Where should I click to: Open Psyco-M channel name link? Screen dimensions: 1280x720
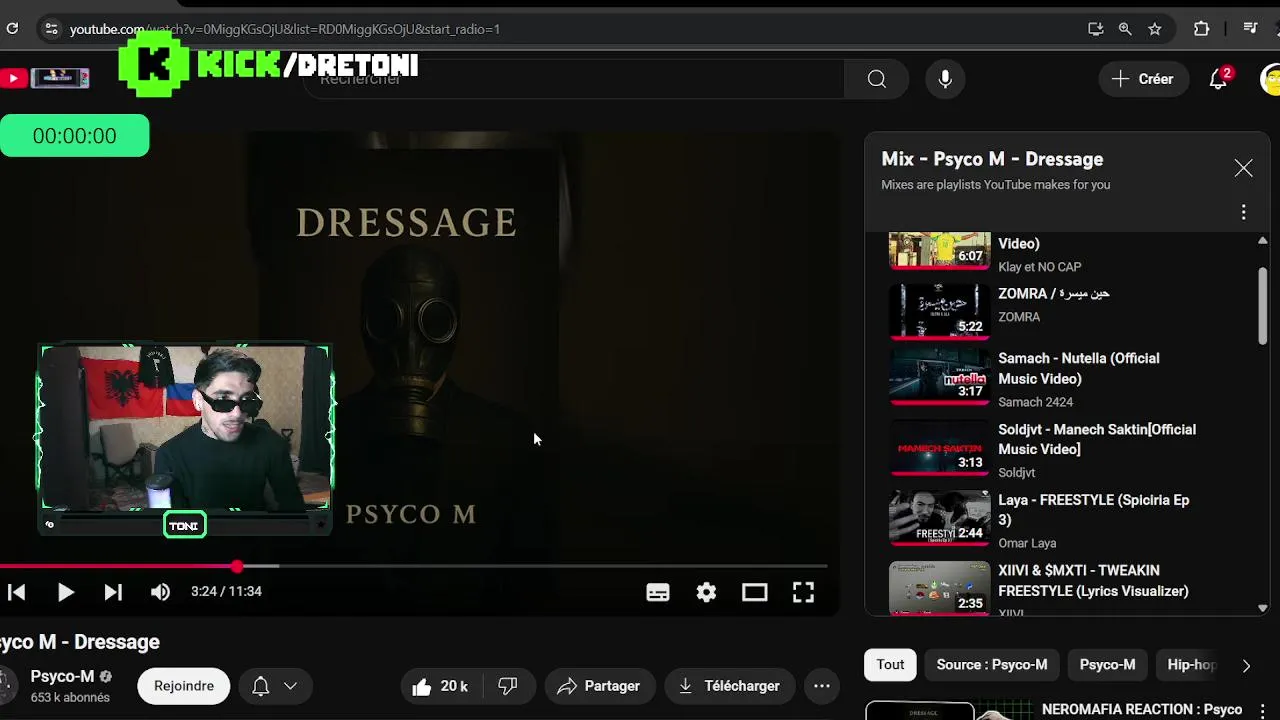62,677
